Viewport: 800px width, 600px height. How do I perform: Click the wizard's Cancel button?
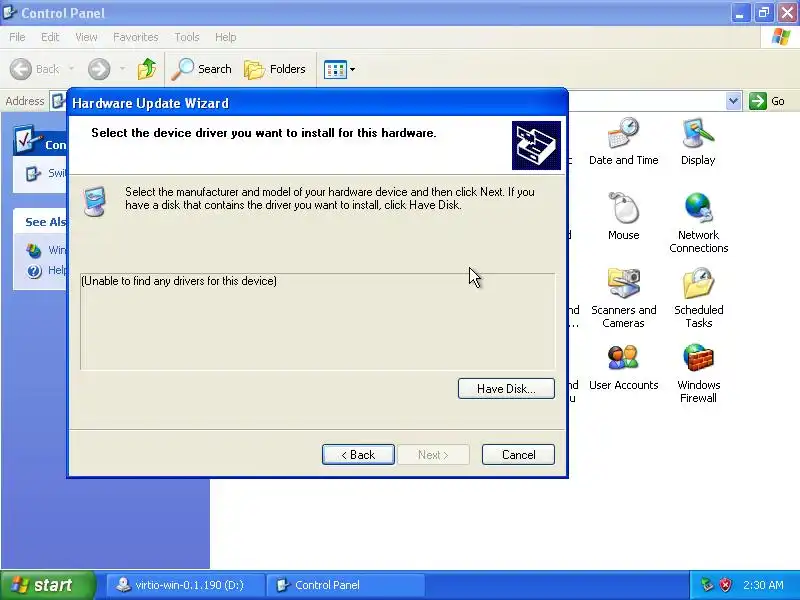coord(518,454)
